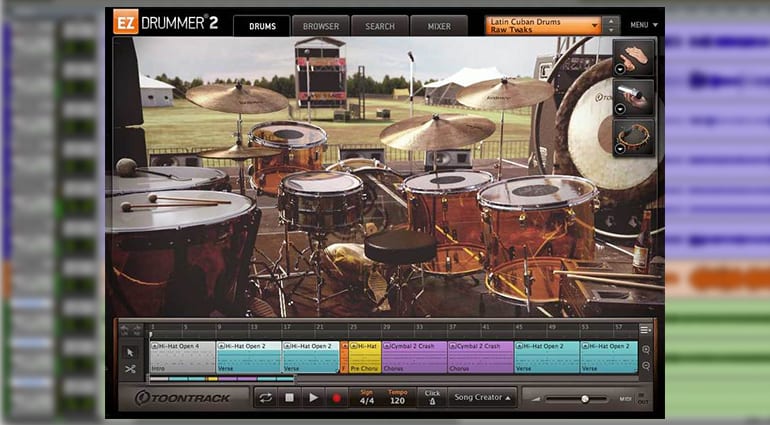Select the arrow pointer tool
Image resolution: width=770 pixels, height=425 pixels.
coord(130,352)
